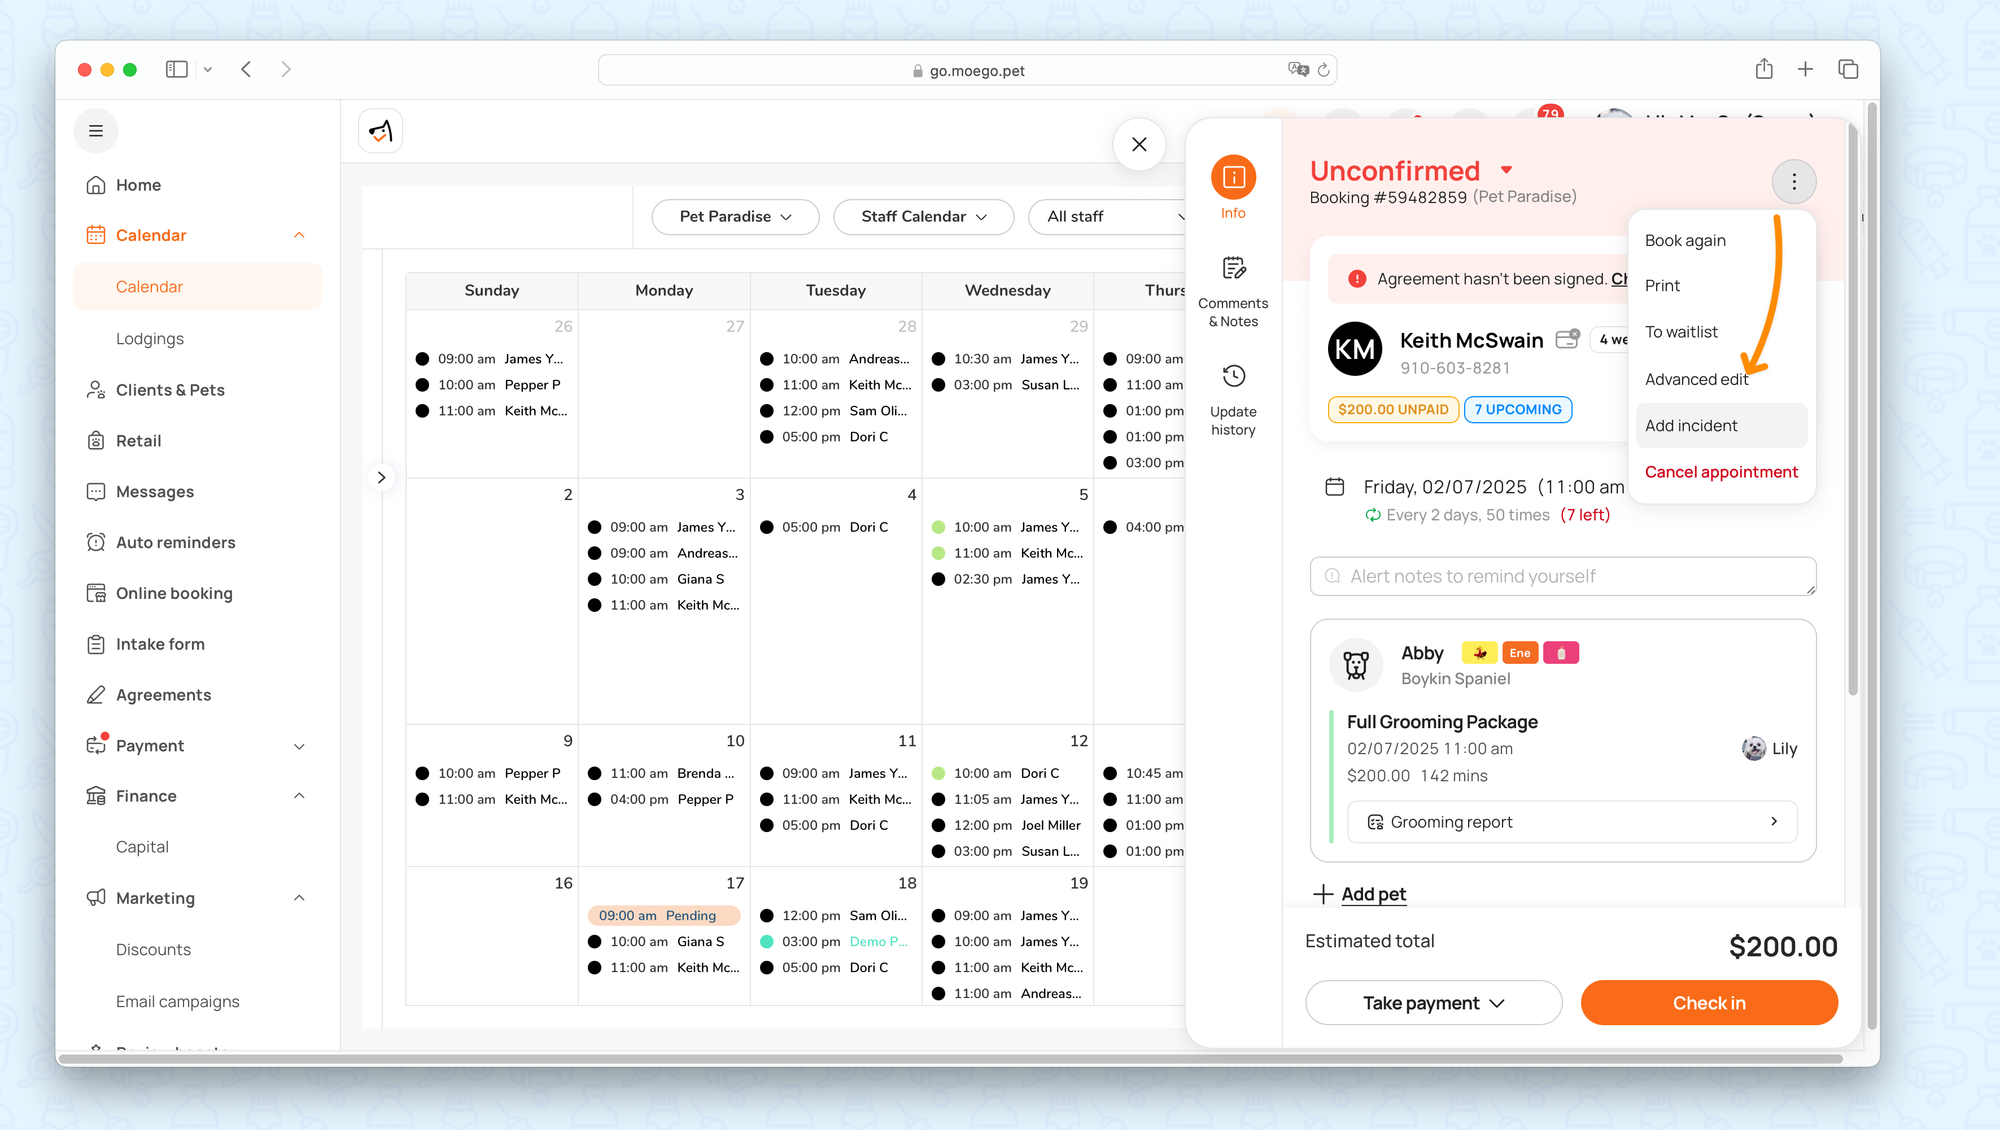Screen dimensions: 2000x1130
Task: Select Add incident menu option
Action: (x=1691, y=425)
